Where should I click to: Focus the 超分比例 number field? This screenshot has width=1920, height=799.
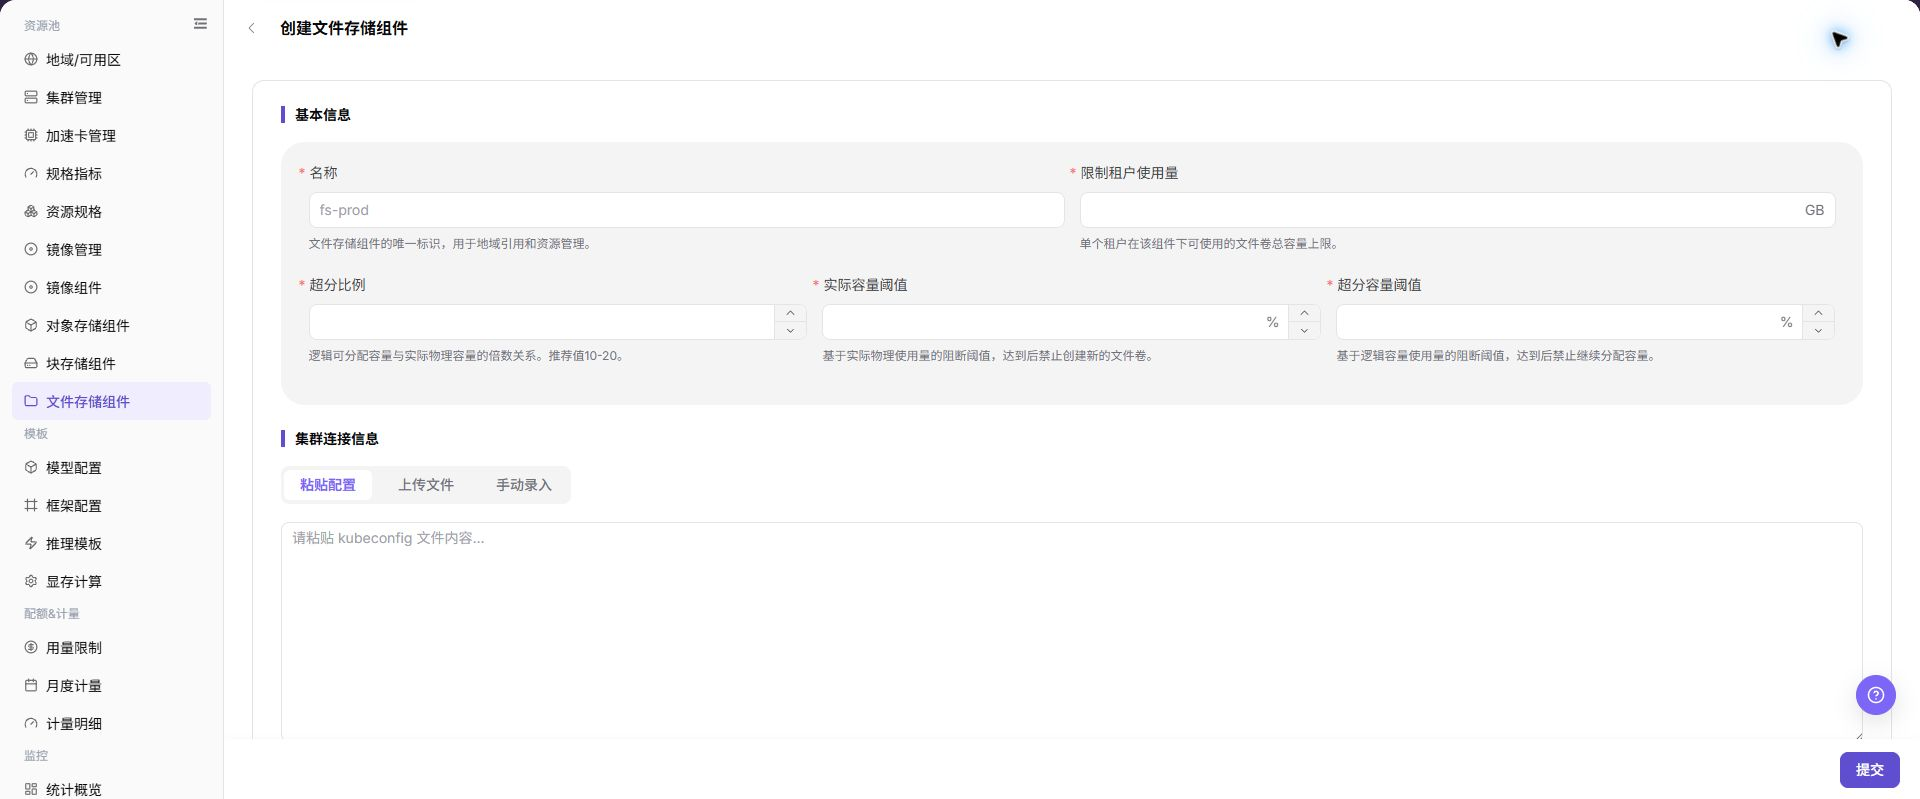tap(542, 322)
